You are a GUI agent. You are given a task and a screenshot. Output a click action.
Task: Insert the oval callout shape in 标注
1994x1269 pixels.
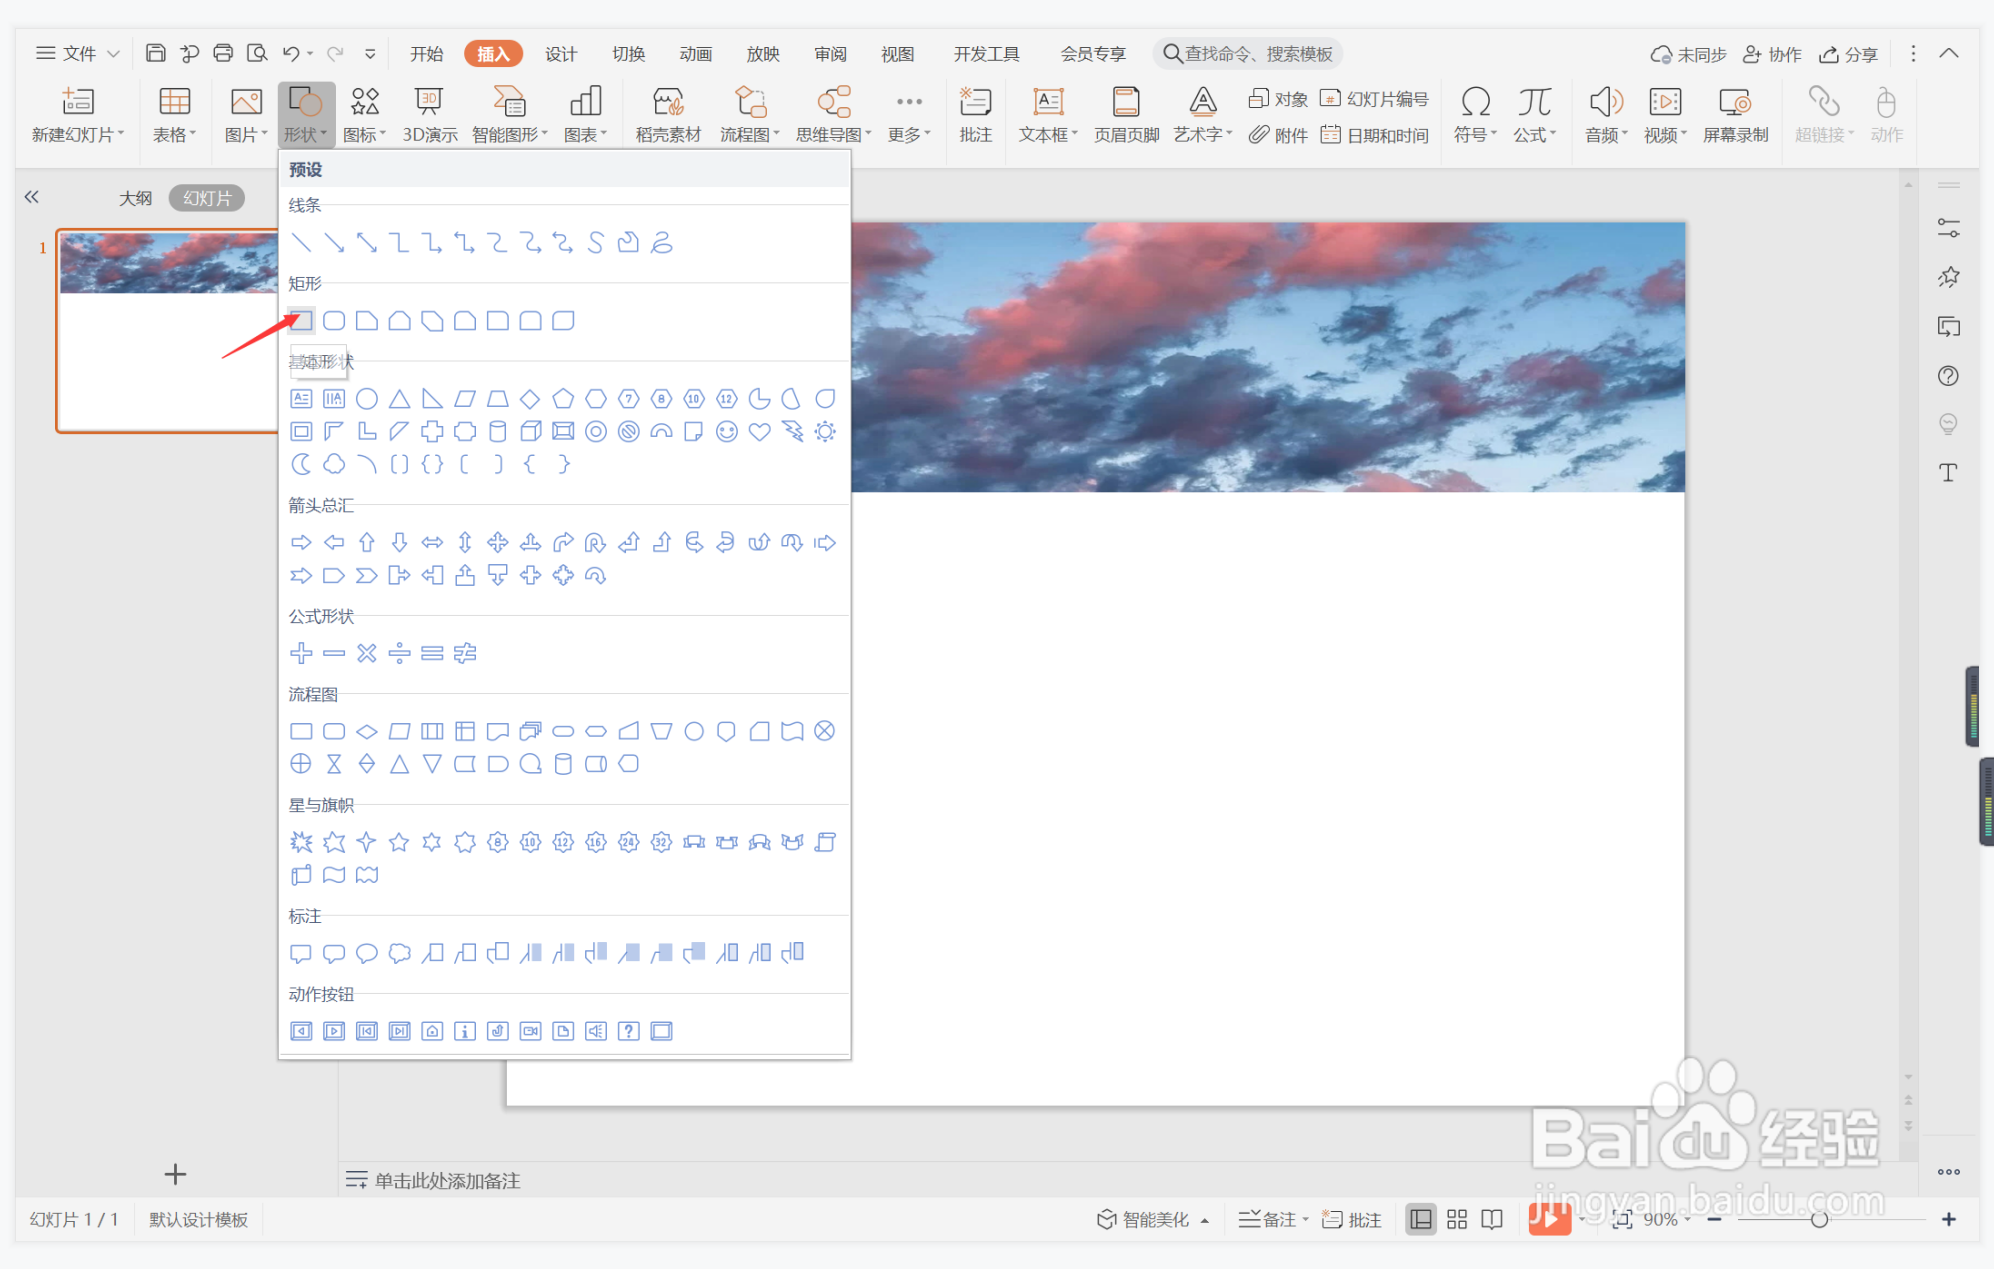click(367, 953)
